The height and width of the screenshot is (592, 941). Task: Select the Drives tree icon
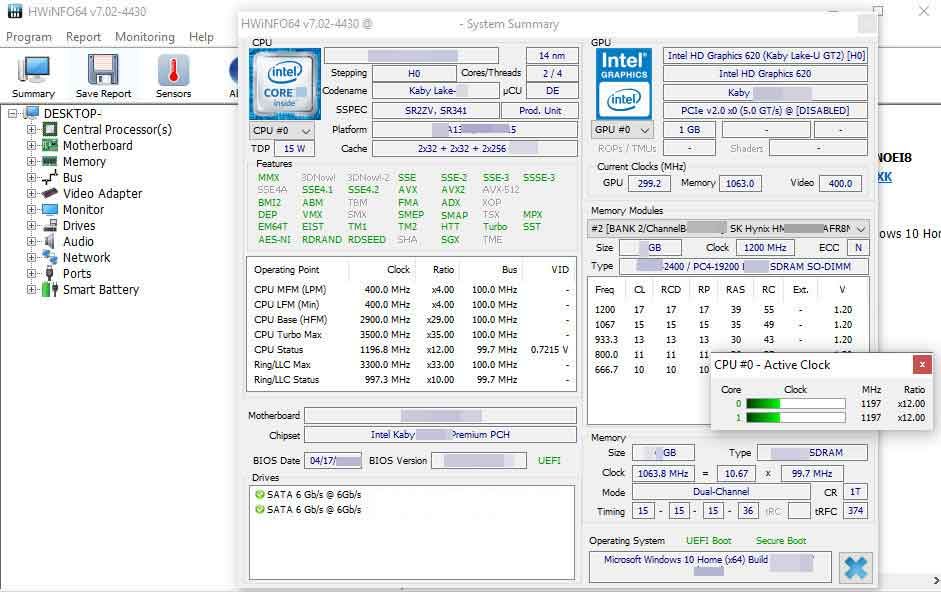[50, 225]
